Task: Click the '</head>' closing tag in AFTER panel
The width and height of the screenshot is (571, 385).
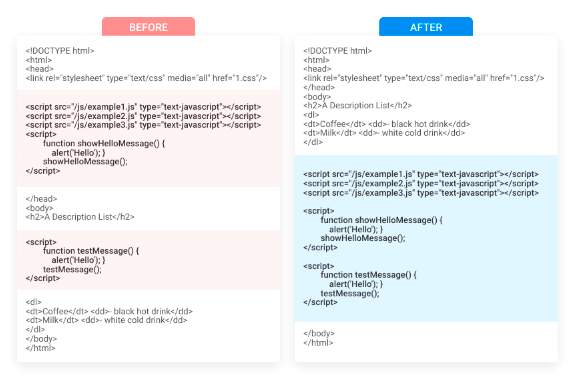Action: 319,87
